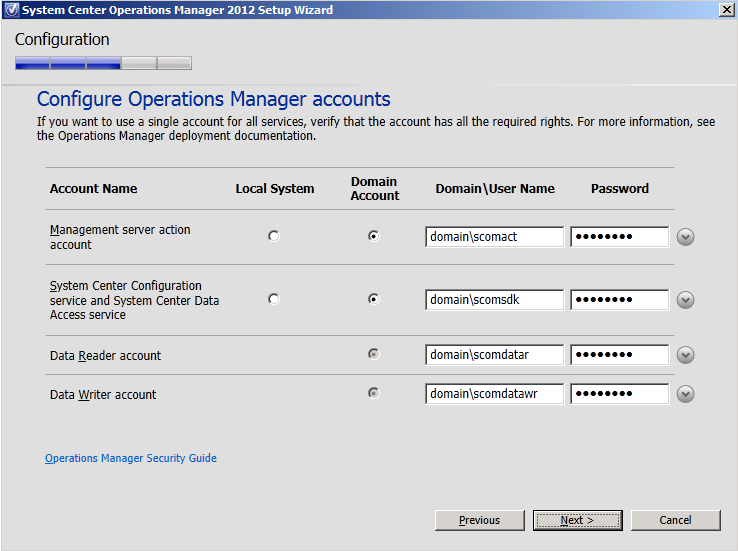
Task: Click the Data Reader account label
Action: pos(105,356)
